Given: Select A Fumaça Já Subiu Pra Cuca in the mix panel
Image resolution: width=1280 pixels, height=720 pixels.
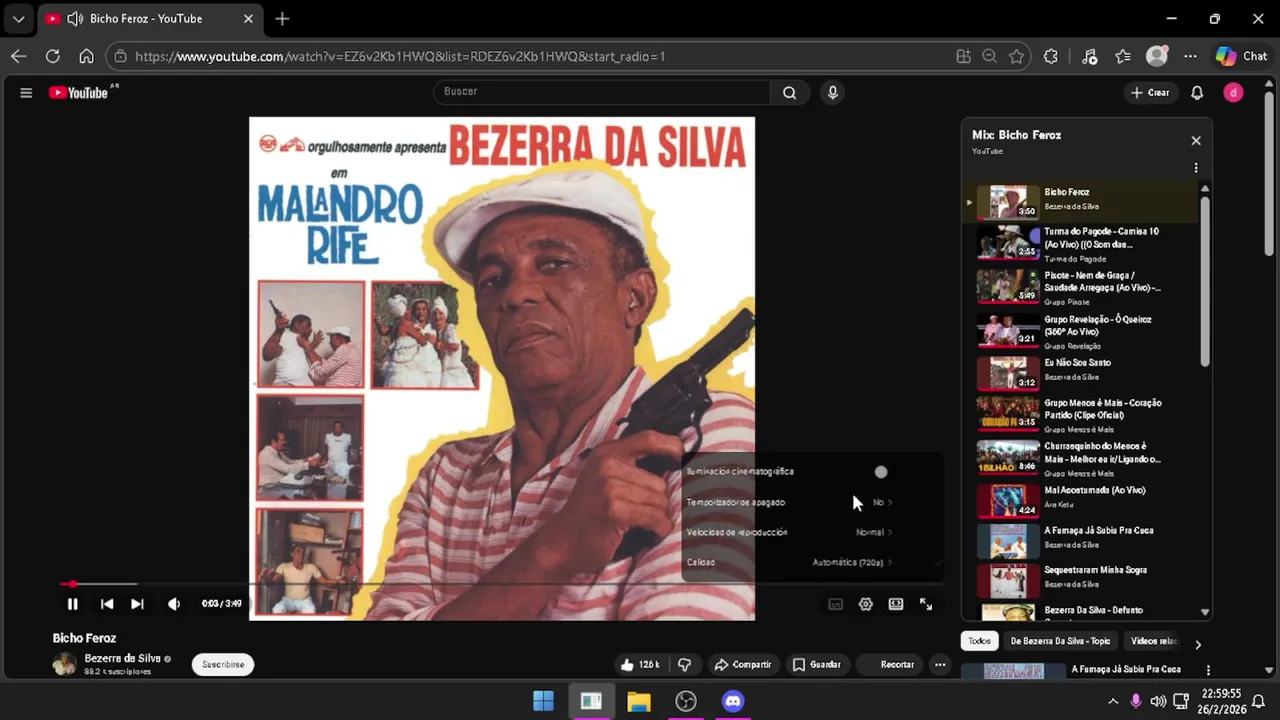Looking at the screenshot, I should (x=1080, y=541).
